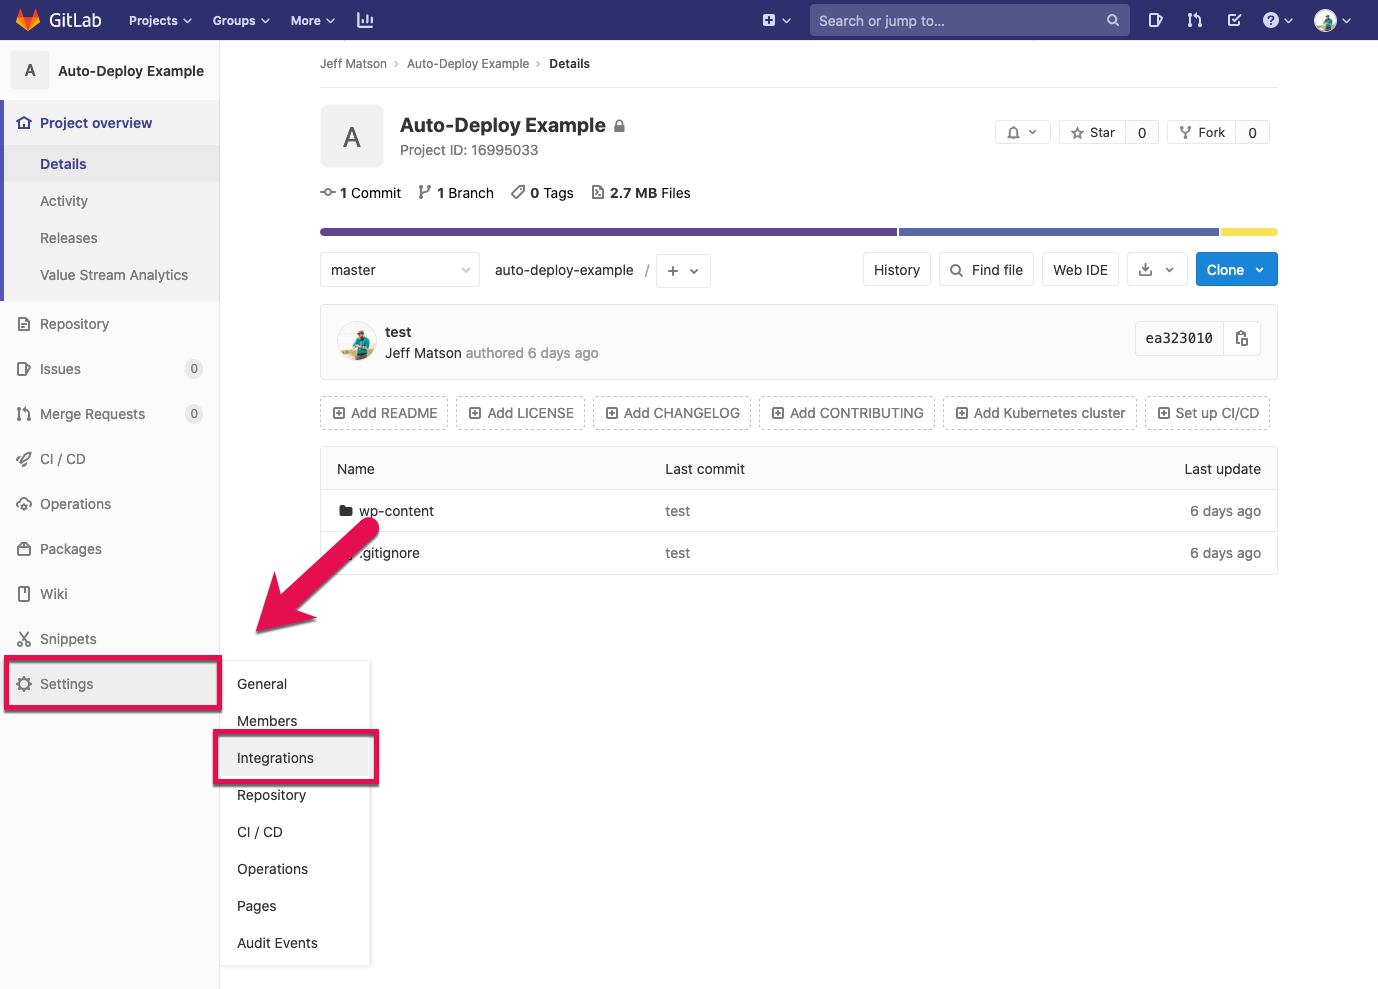Viewport: 1378px width, 989px height.
Task: Click the project avatar A in sidebar
Action: pyautogui.click(x=30, y=70)
